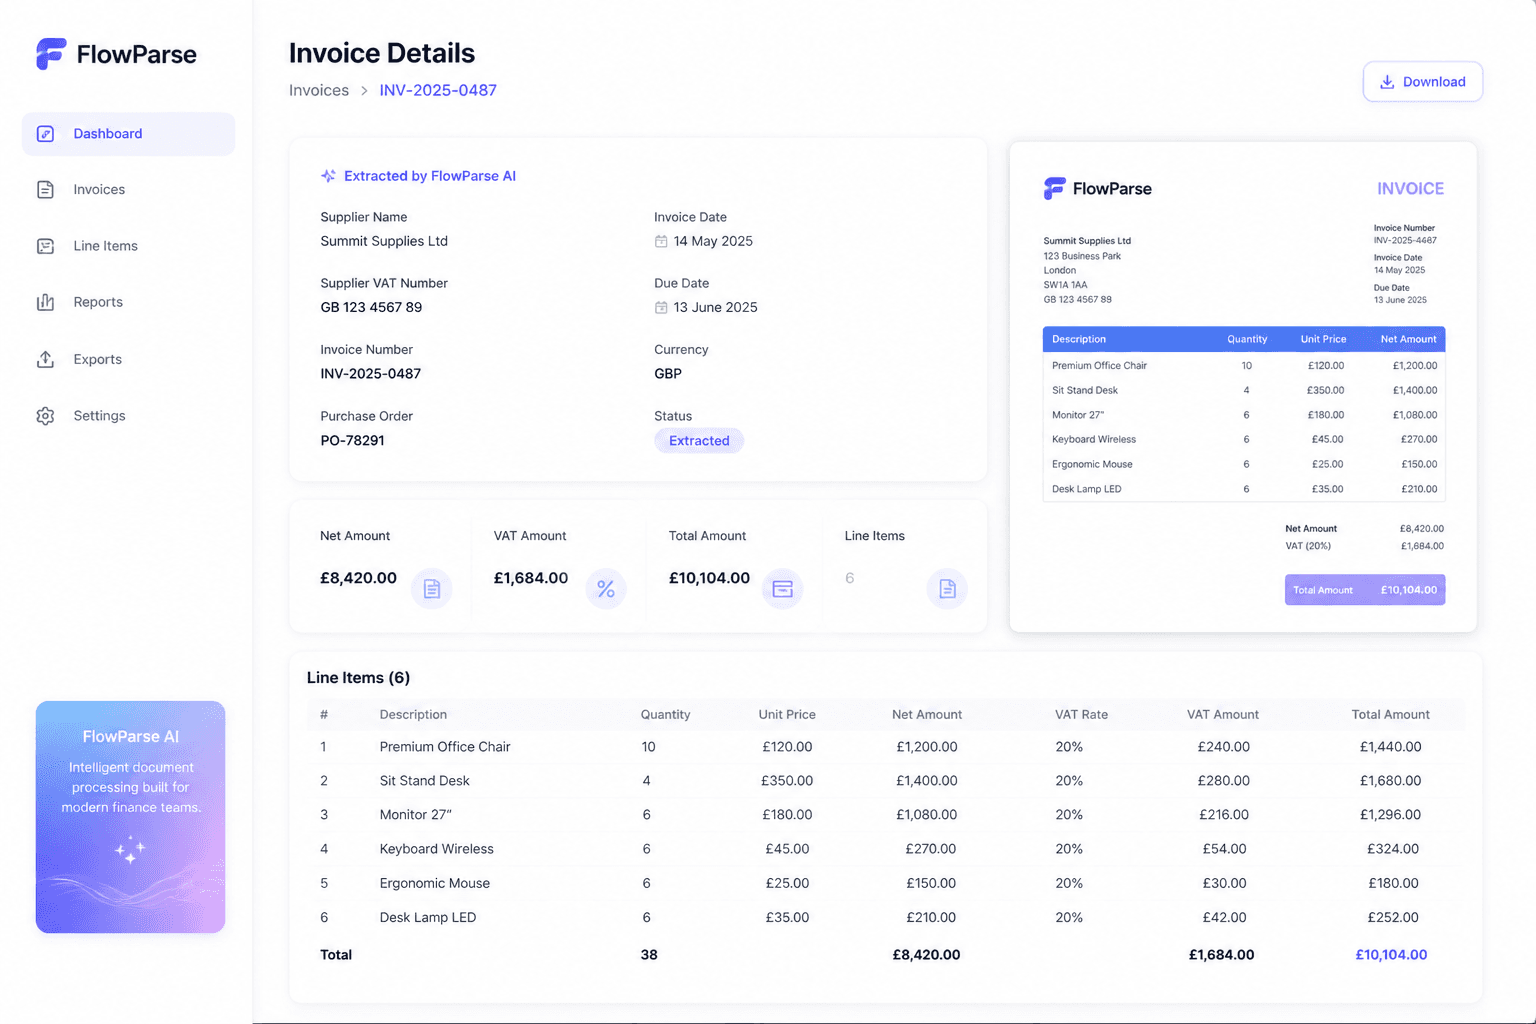Click the Invoices document icon in sidebar
Image resolution: width=1536 pixels, height=1024 pixels.
coord(45,190)
